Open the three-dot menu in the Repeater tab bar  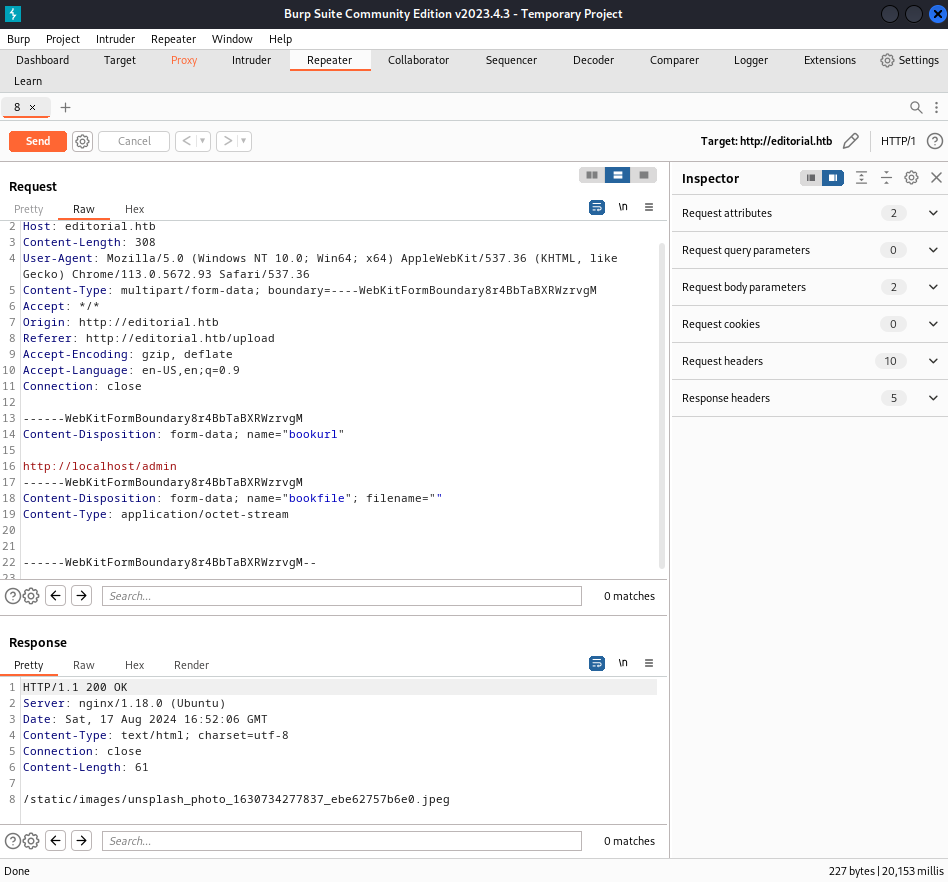(936, 108)
